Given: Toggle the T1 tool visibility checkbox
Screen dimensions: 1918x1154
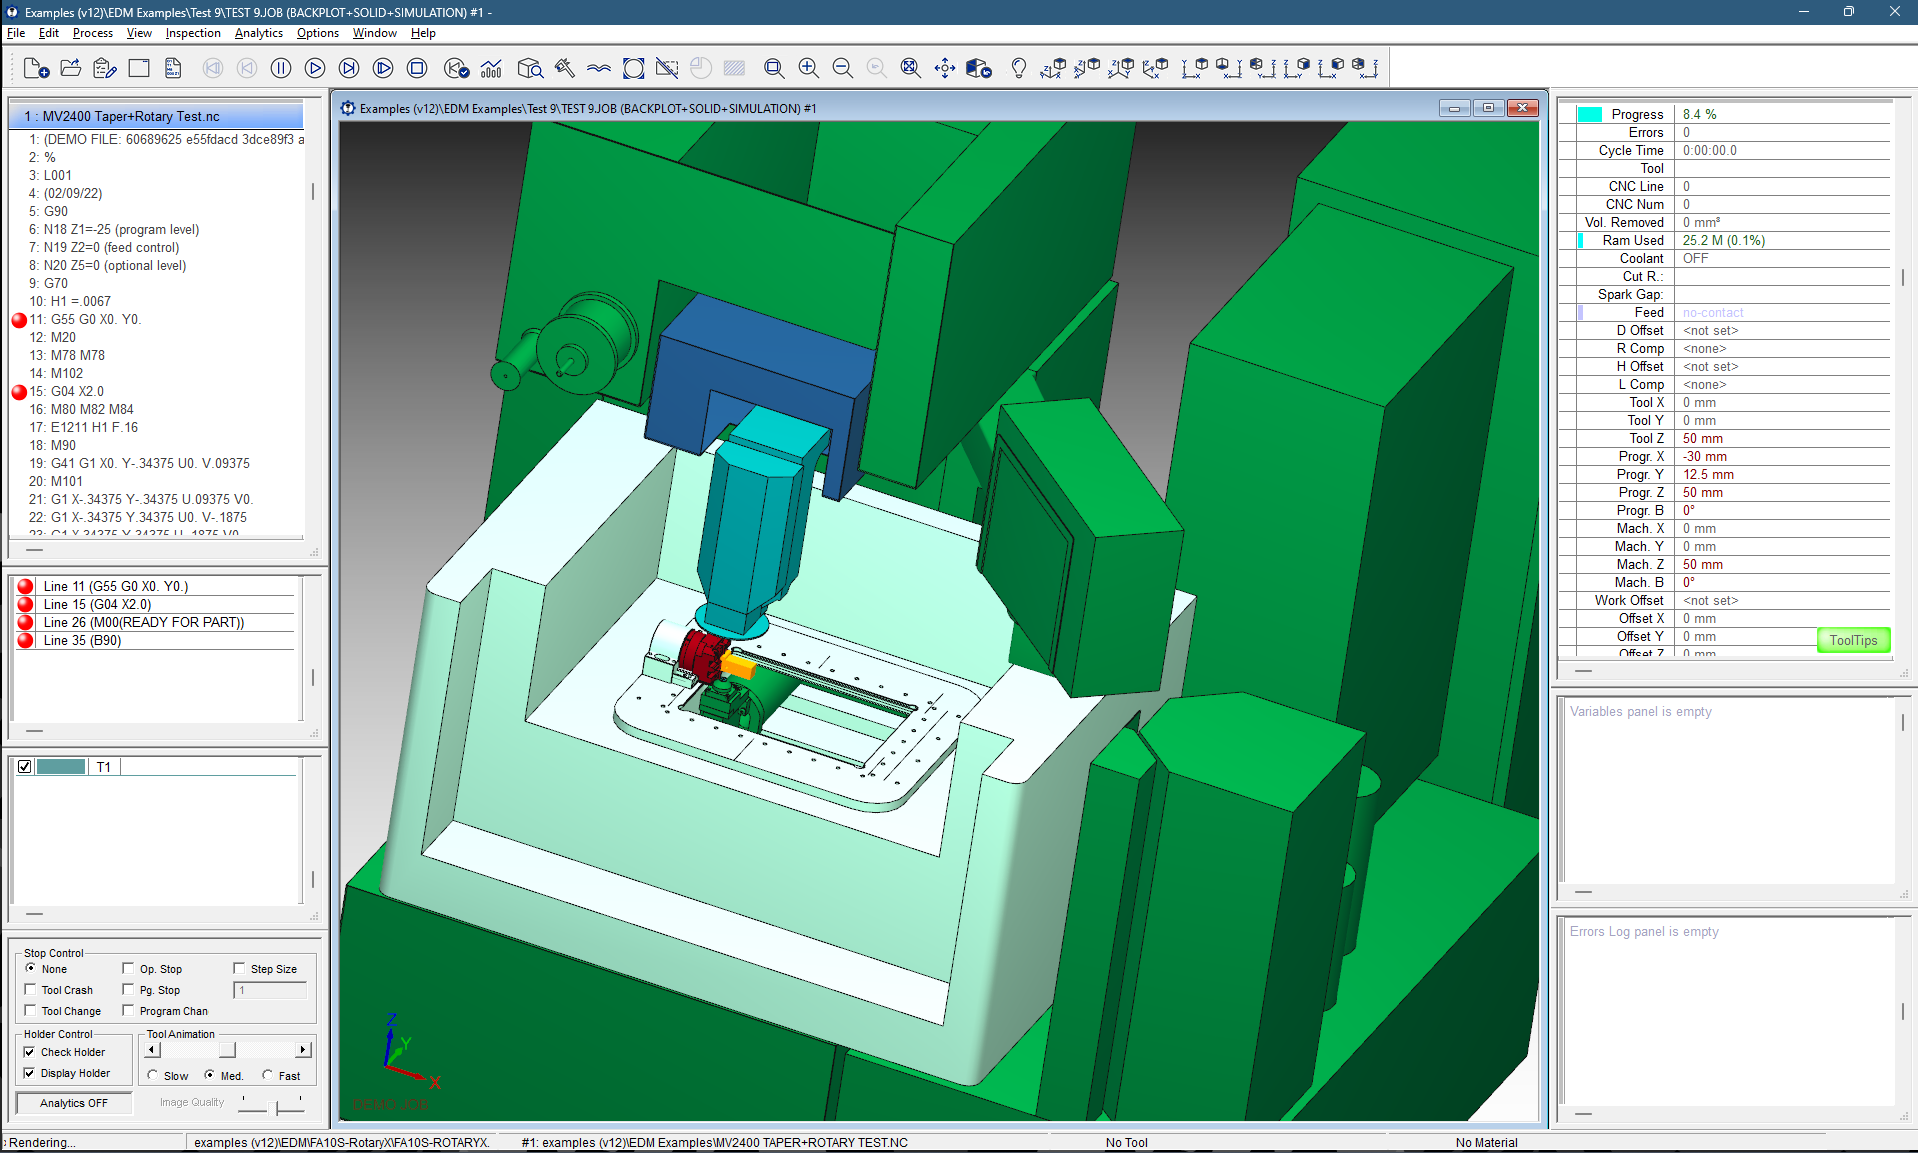Looking at the screenshot, I should click(x=25, y=766).
